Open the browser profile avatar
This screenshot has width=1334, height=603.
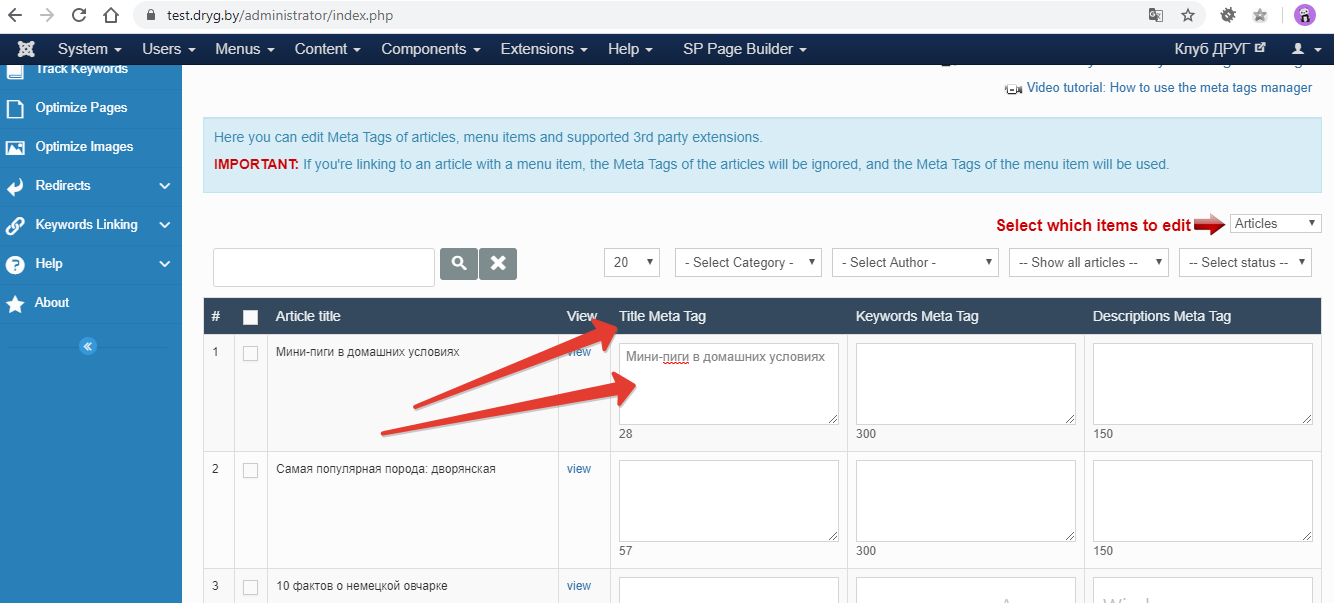pos(1304,15)
